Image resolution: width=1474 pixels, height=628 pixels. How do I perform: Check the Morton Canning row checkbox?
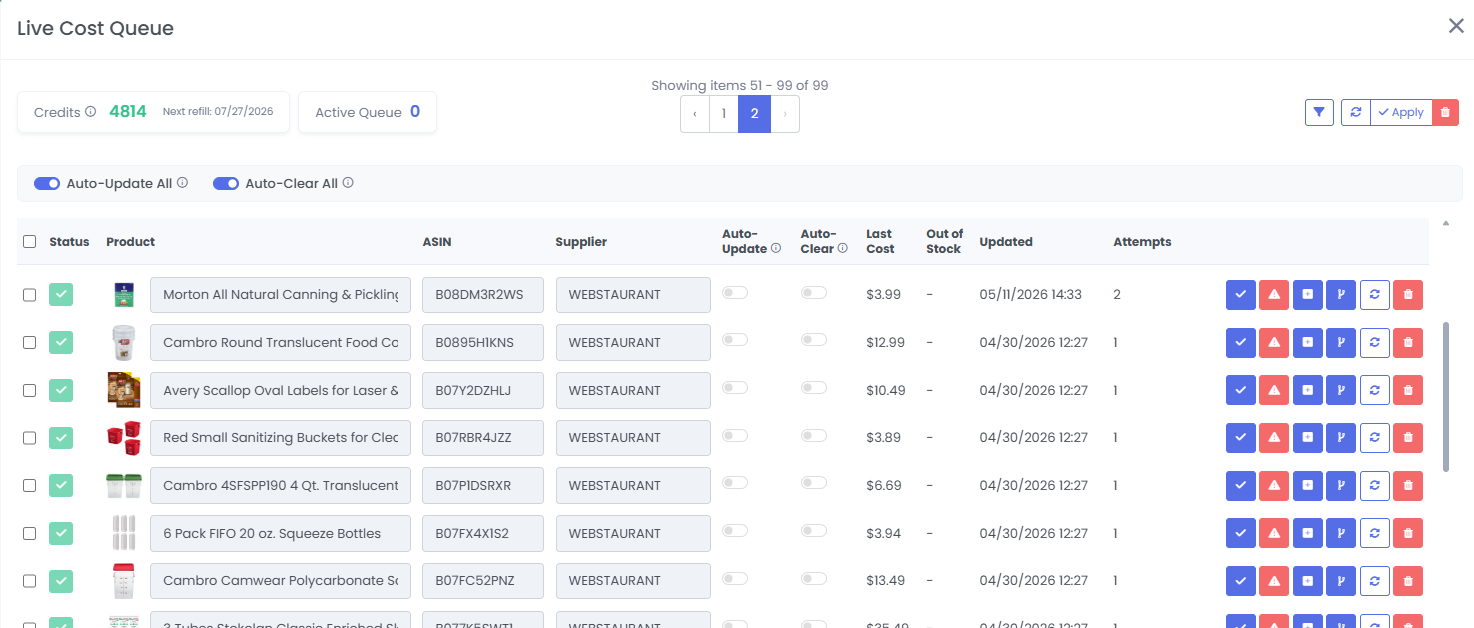(29, 294)
